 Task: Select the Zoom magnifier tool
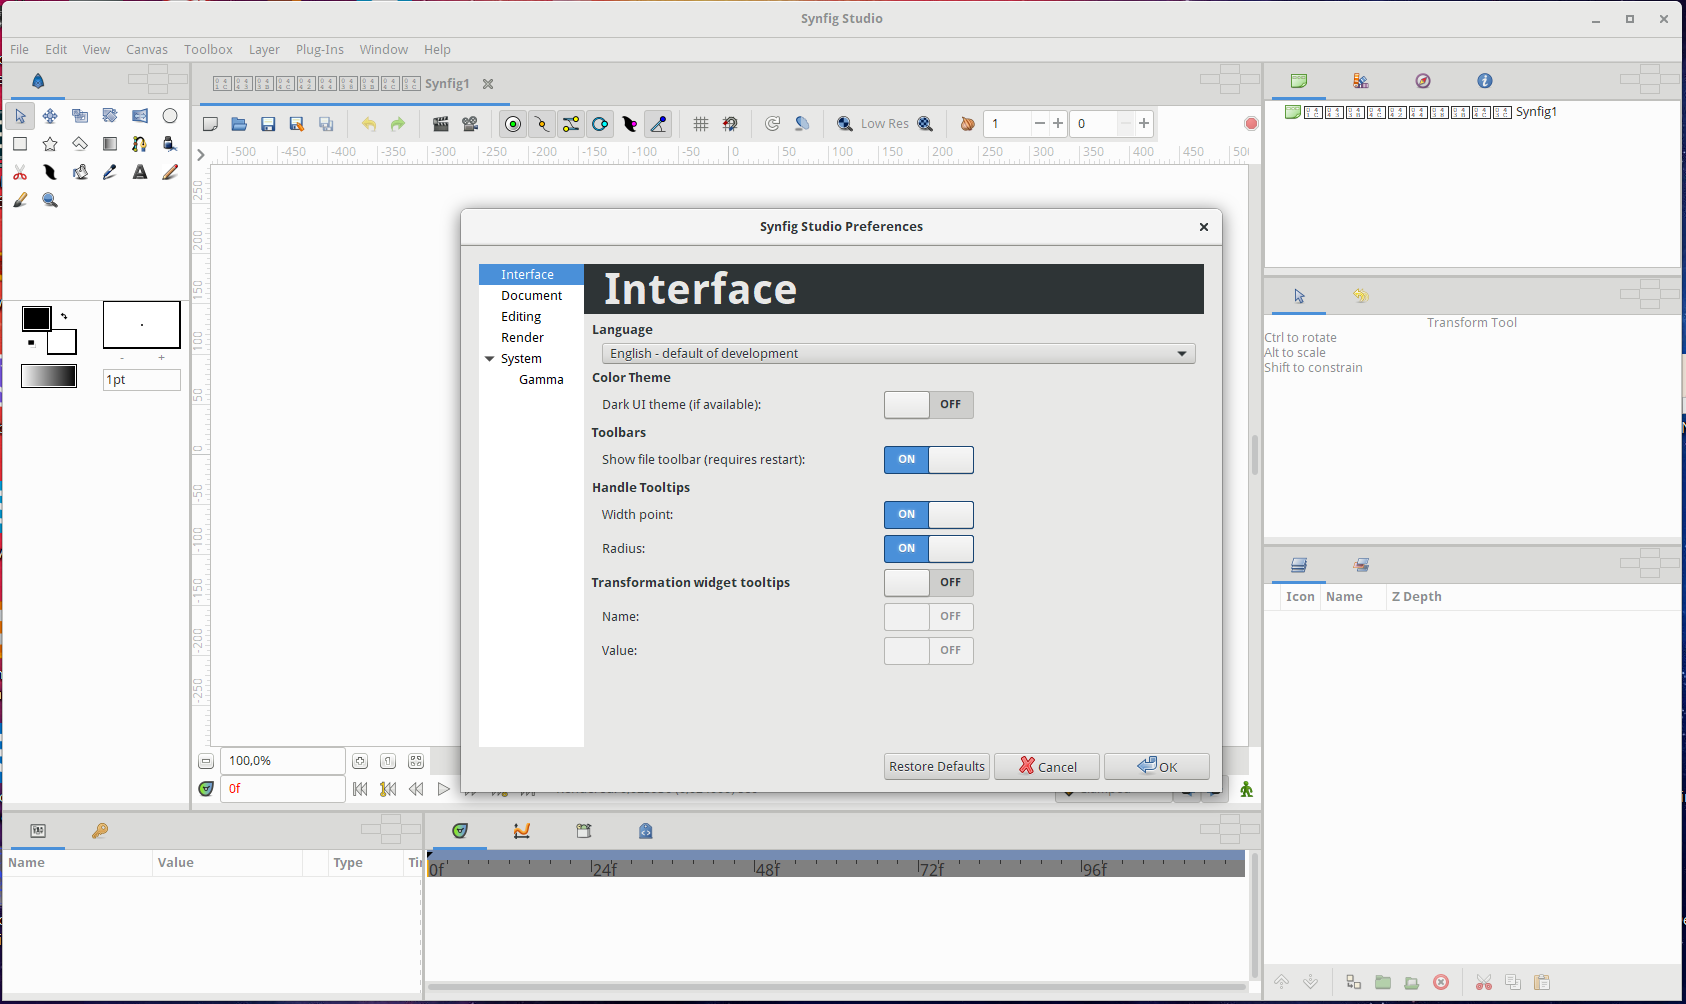pyautogui.click(x=50, y=200)
